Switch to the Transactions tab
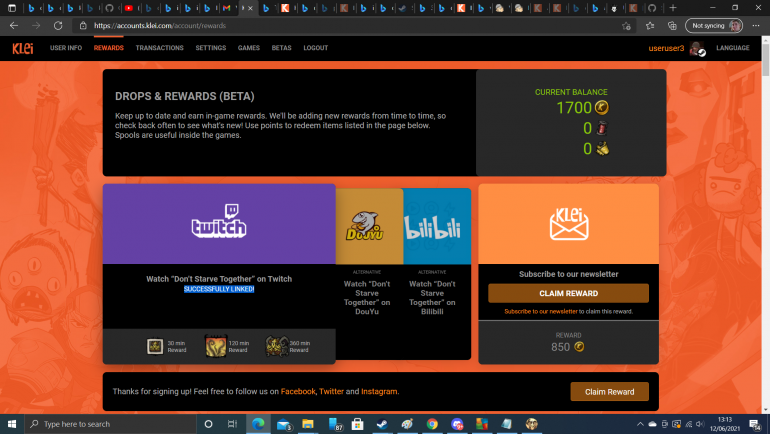 tap(159, 48)
